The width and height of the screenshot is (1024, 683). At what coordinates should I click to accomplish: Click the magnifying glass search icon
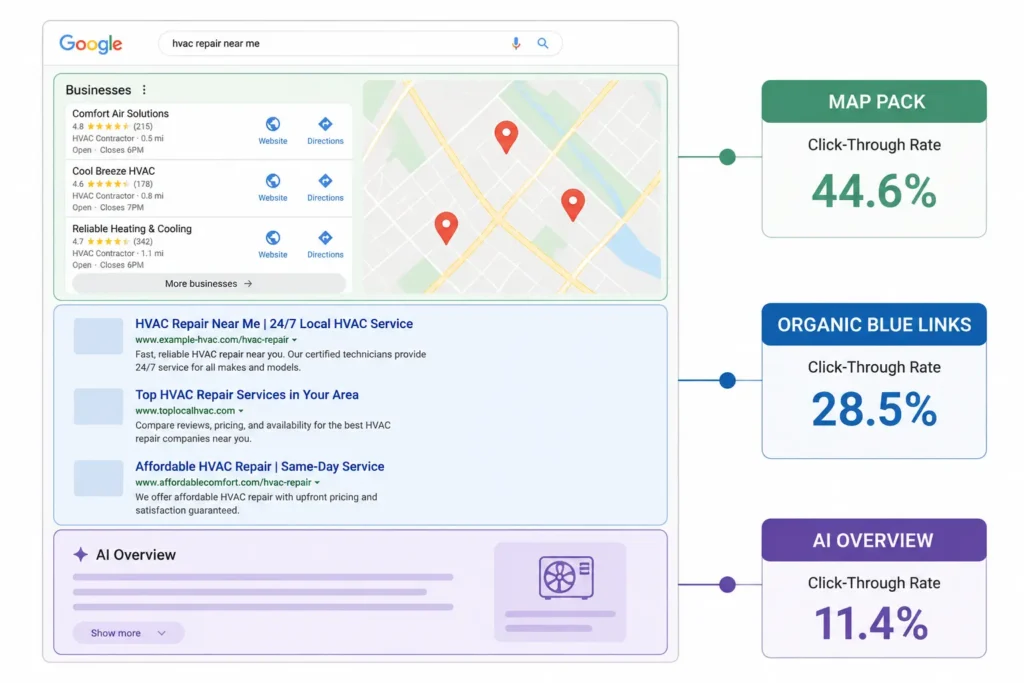[543, 43]
